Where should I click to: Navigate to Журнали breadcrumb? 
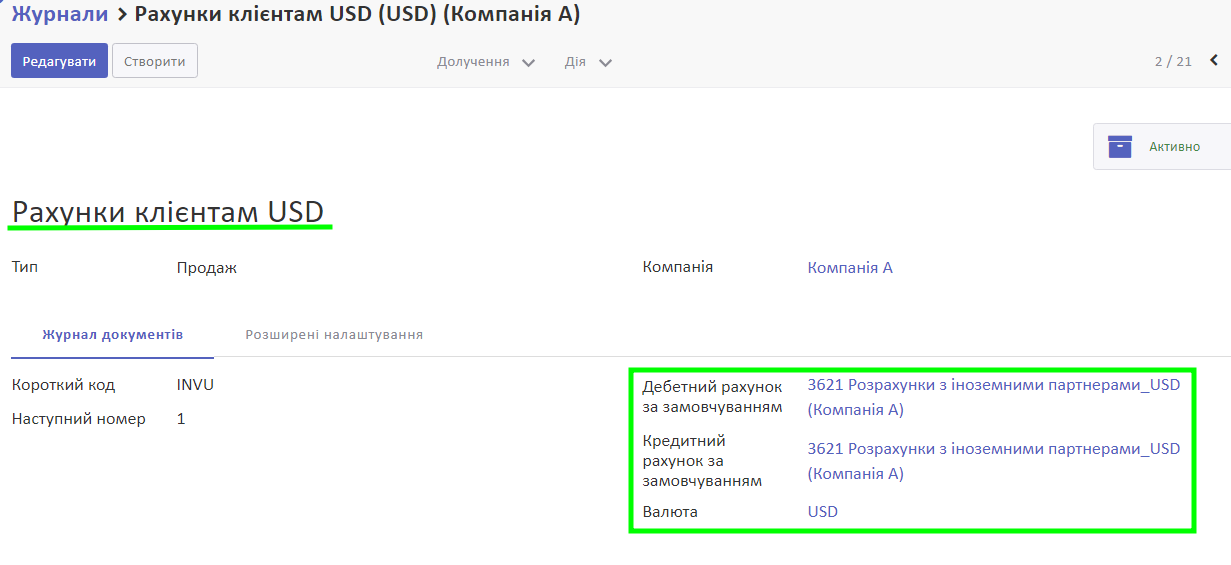pos(59,14)
